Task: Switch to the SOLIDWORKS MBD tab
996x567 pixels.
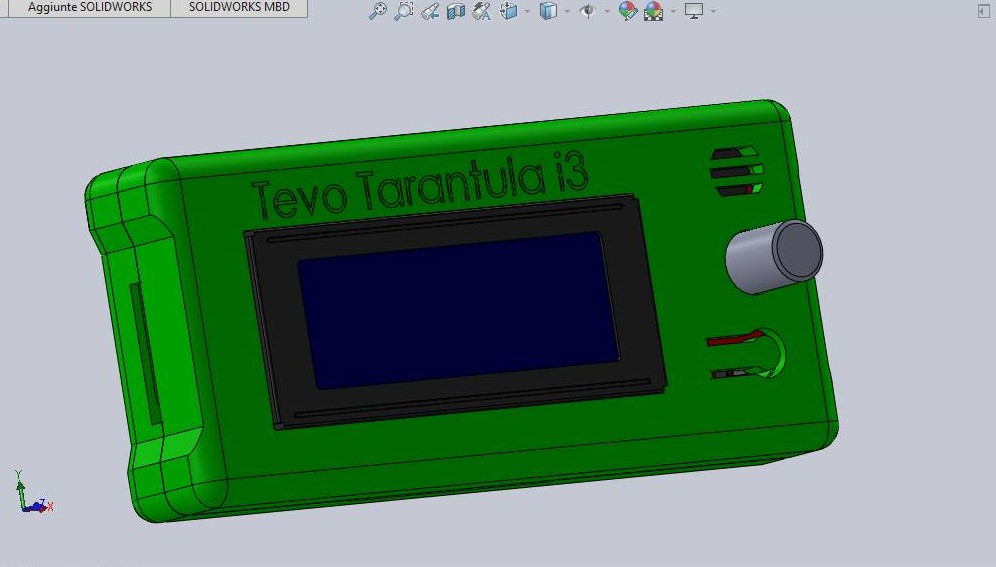Action: [x=239, y=8]
